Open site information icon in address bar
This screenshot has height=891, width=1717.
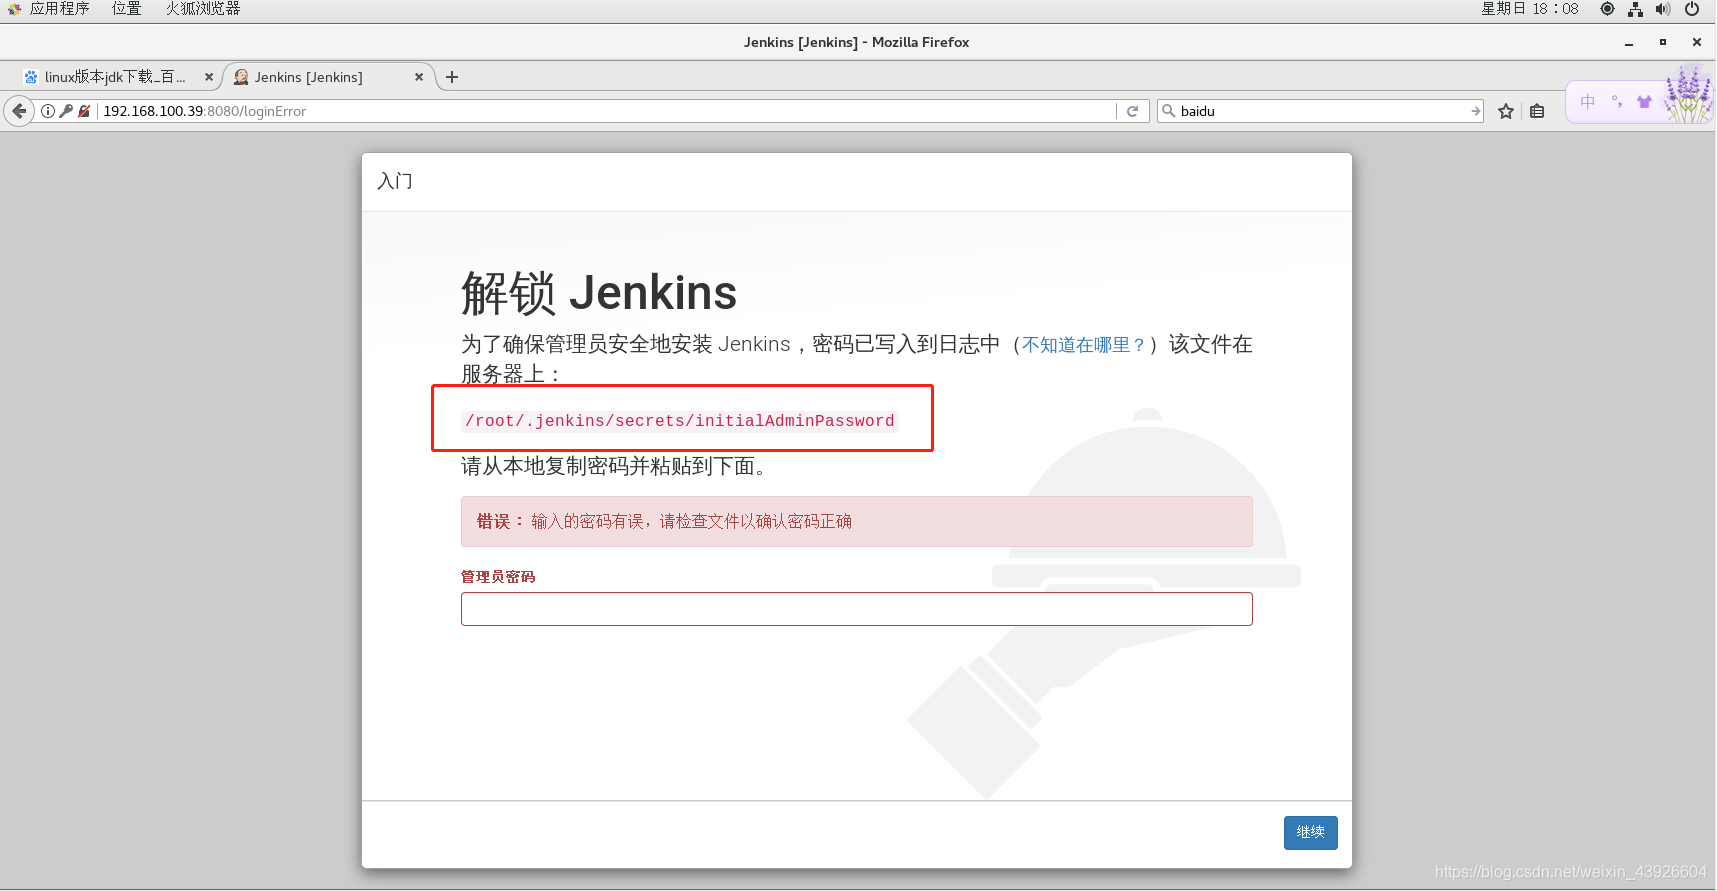click(48, 111)
